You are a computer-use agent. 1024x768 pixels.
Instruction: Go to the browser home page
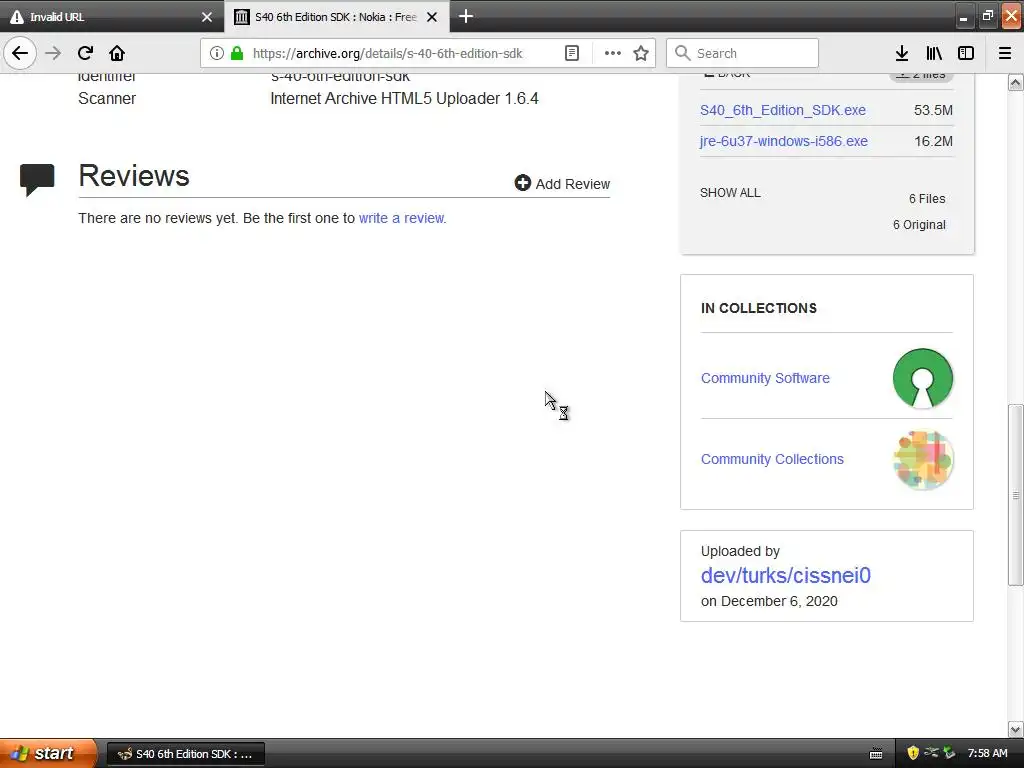pyautogui.click(x=117, y=53)
